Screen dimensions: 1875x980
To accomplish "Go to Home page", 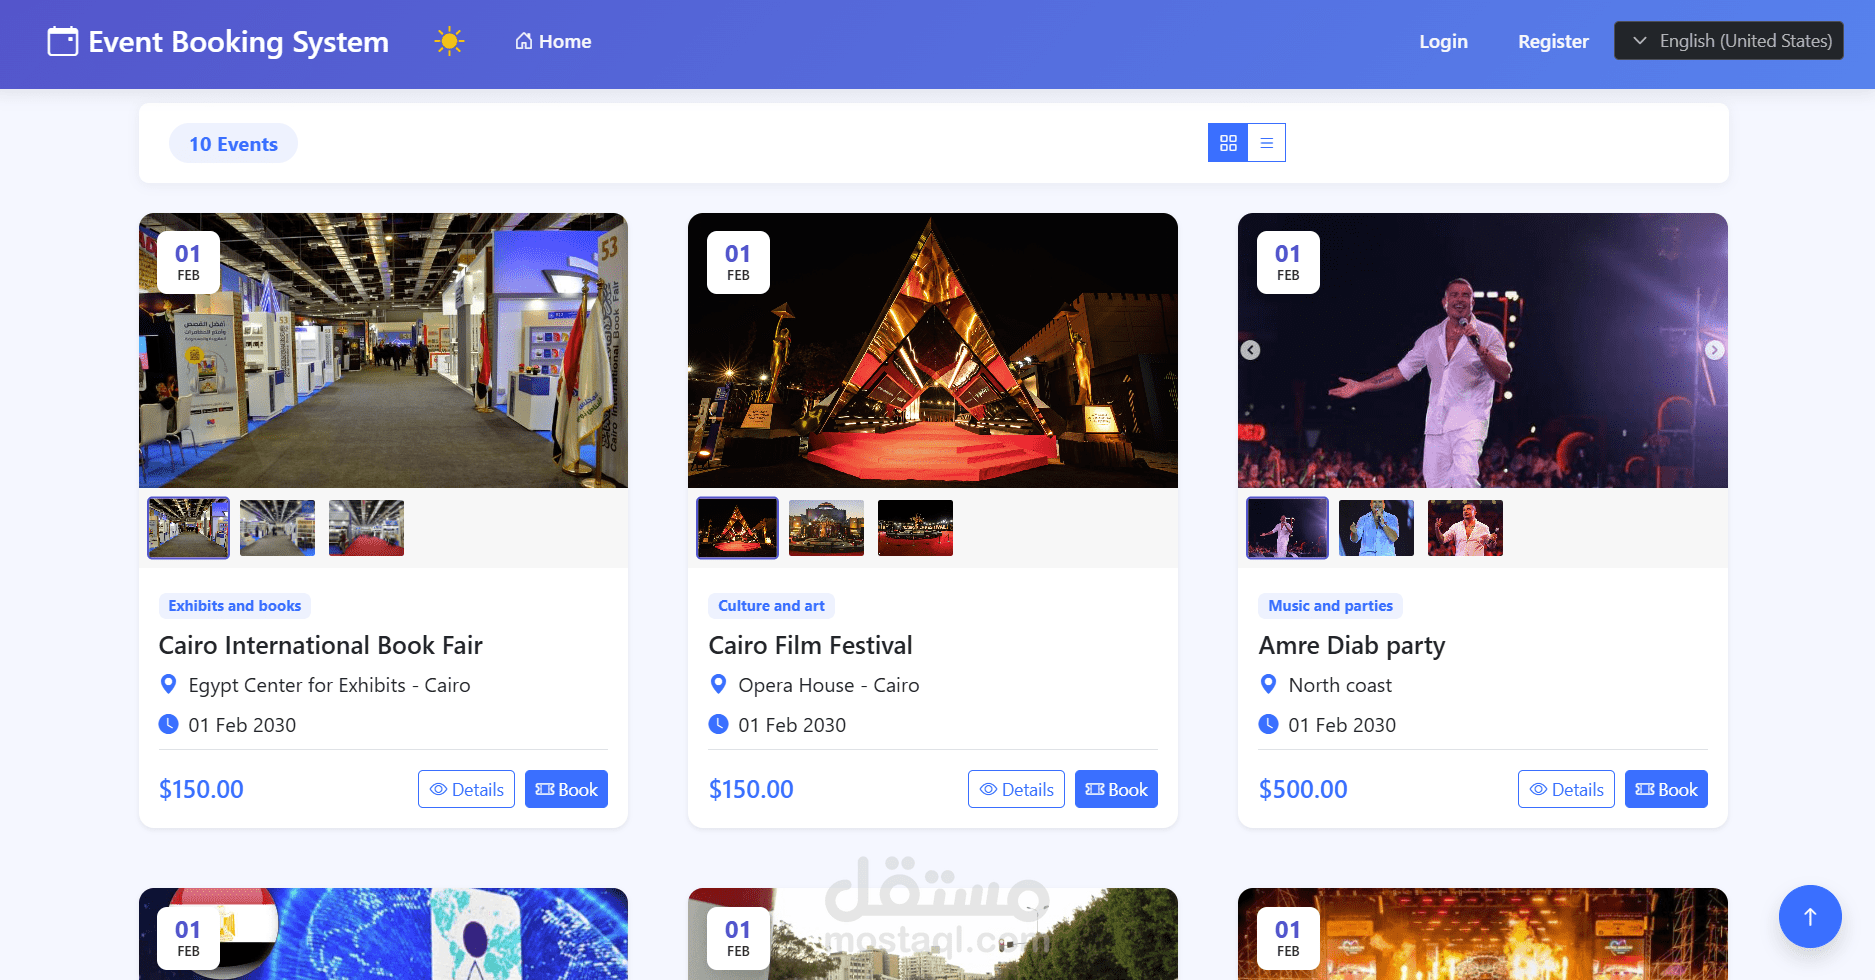I will (x=553, y=41).
